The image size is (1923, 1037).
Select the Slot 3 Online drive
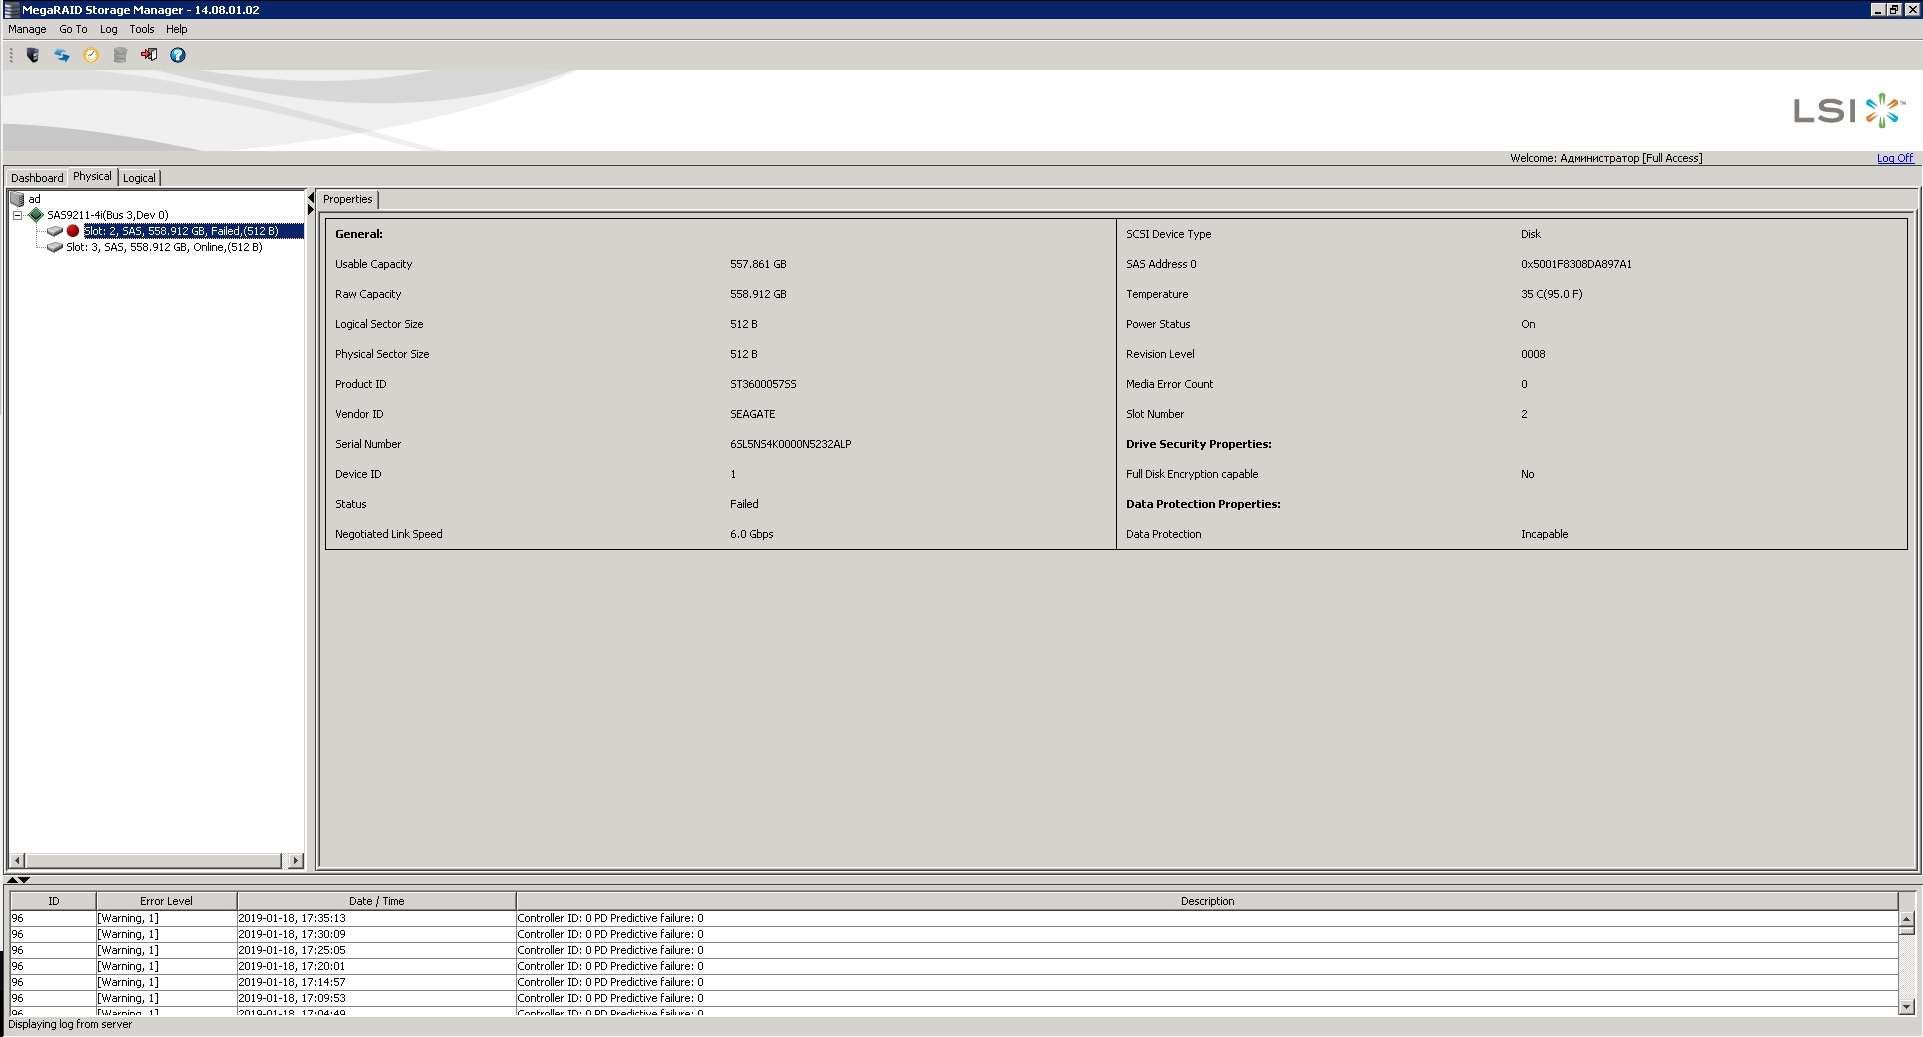164,247
